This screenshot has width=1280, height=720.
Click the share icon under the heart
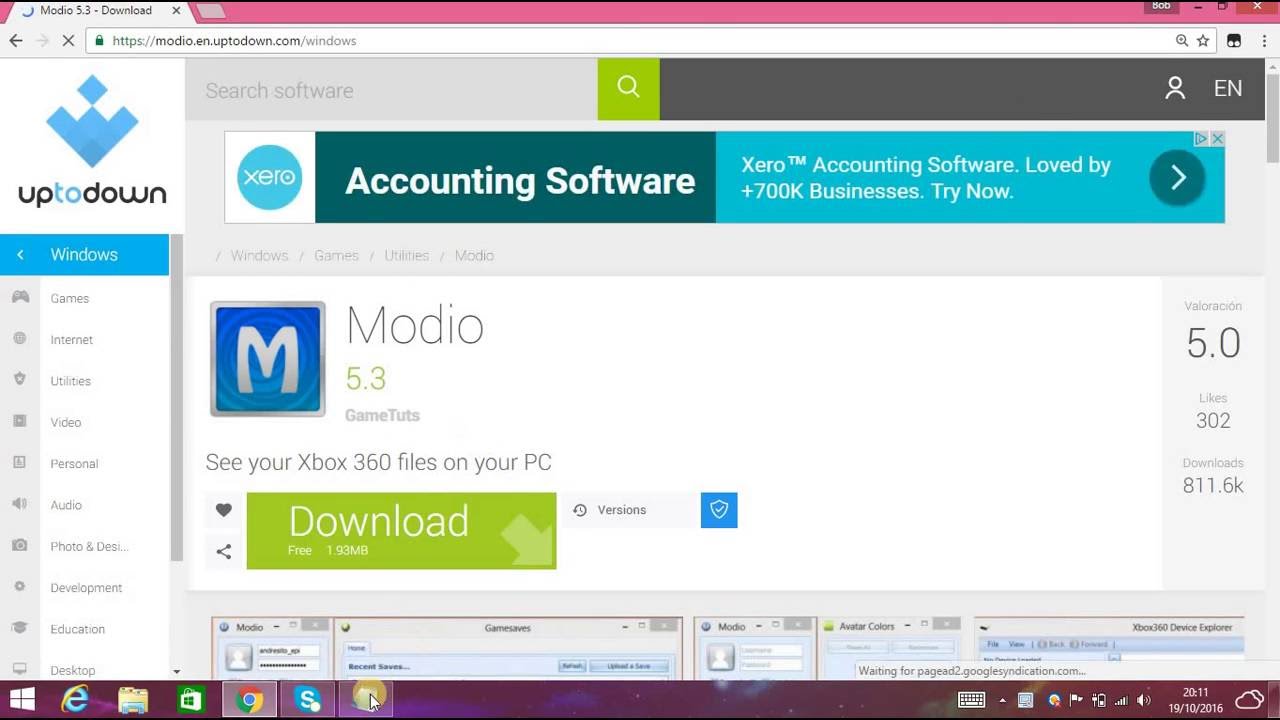point(224,551)
